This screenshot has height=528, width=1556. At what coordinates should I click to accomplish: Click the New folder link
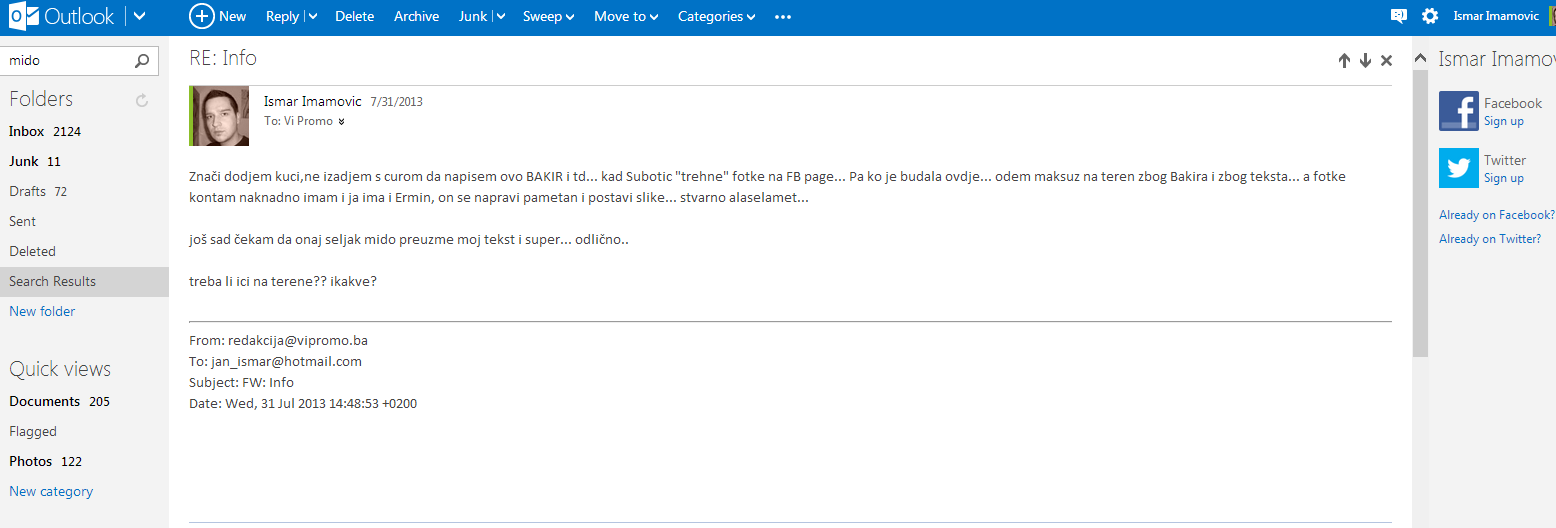tap(42, 311)
